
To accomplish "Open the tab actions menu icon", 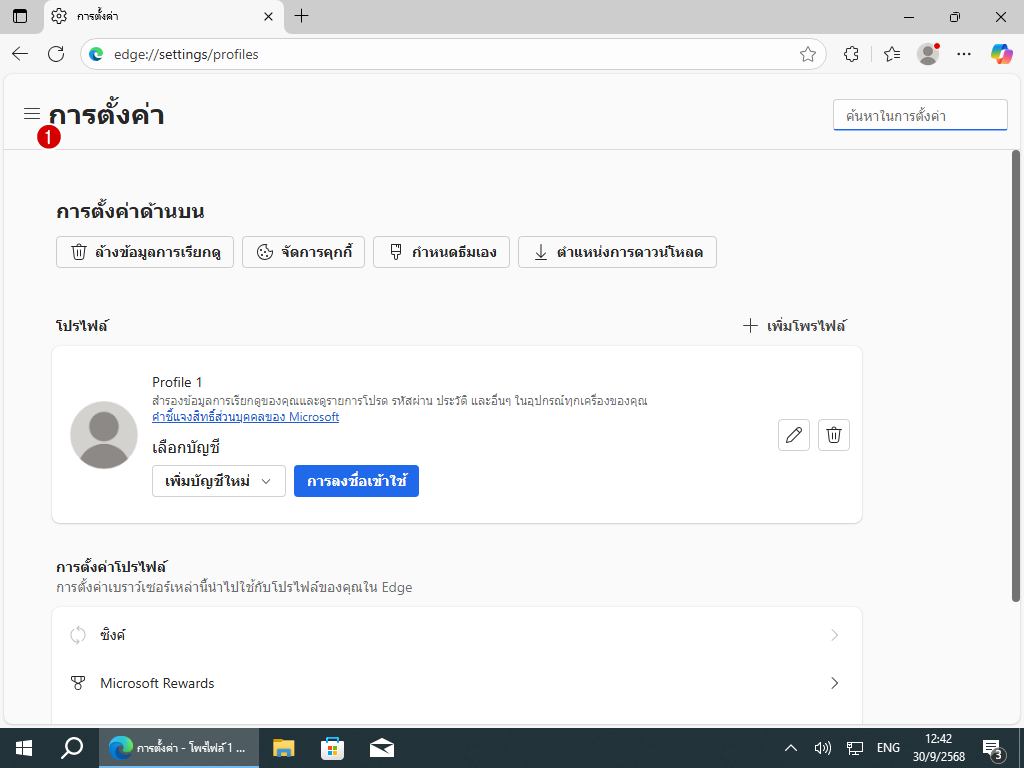I will click(x=20, y=16).
